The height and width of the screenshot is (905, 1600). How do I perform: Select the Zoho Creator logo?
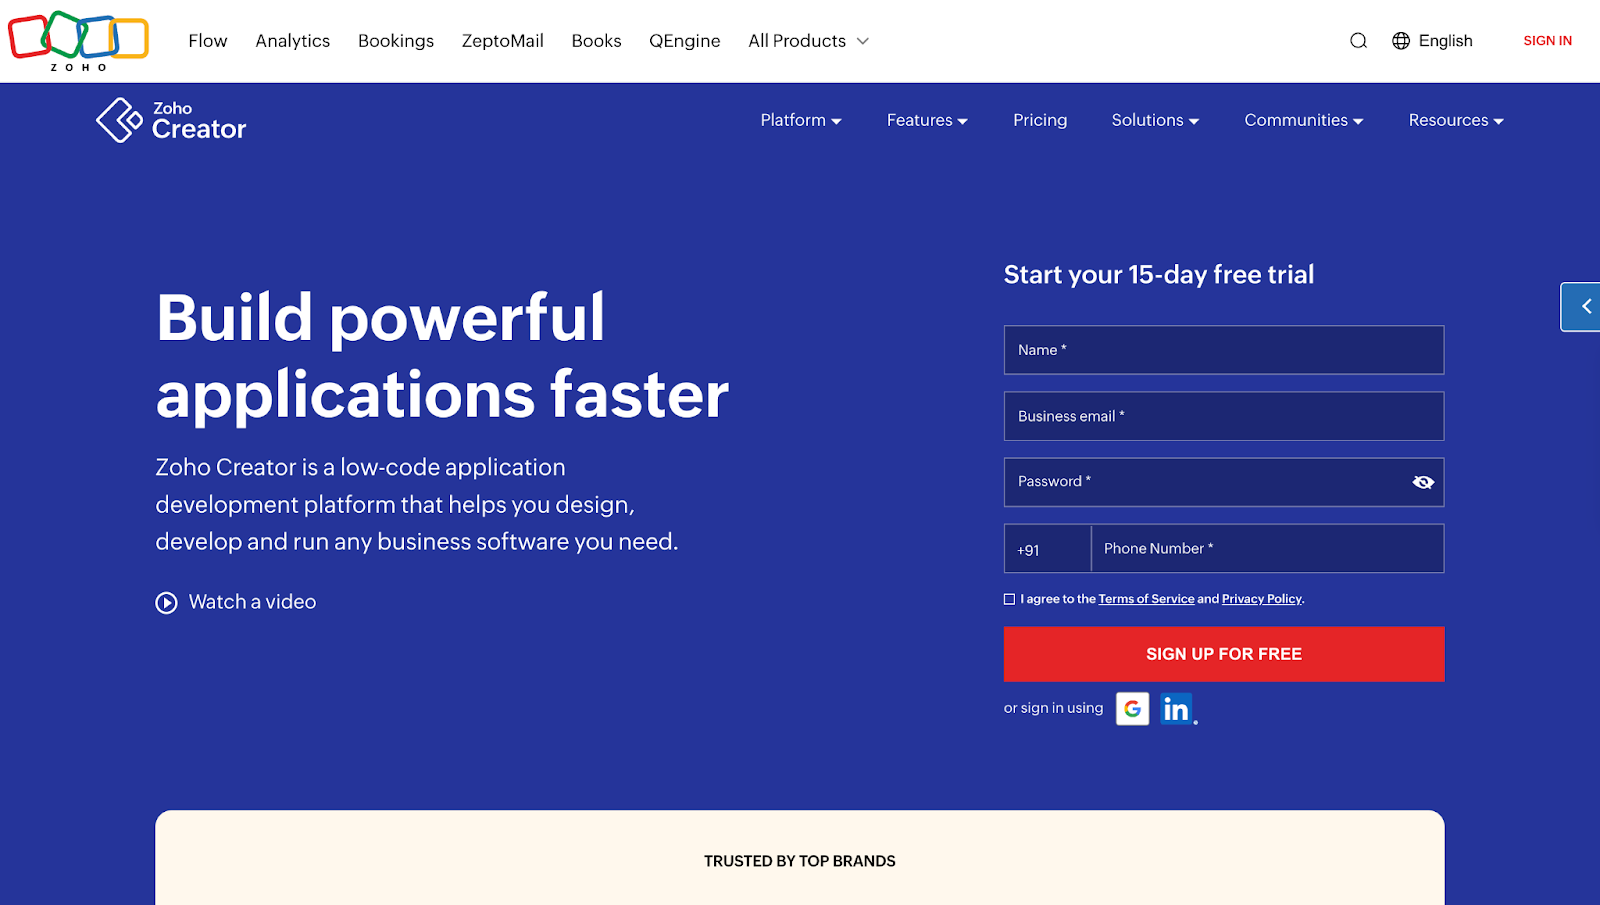pos(170,120)
